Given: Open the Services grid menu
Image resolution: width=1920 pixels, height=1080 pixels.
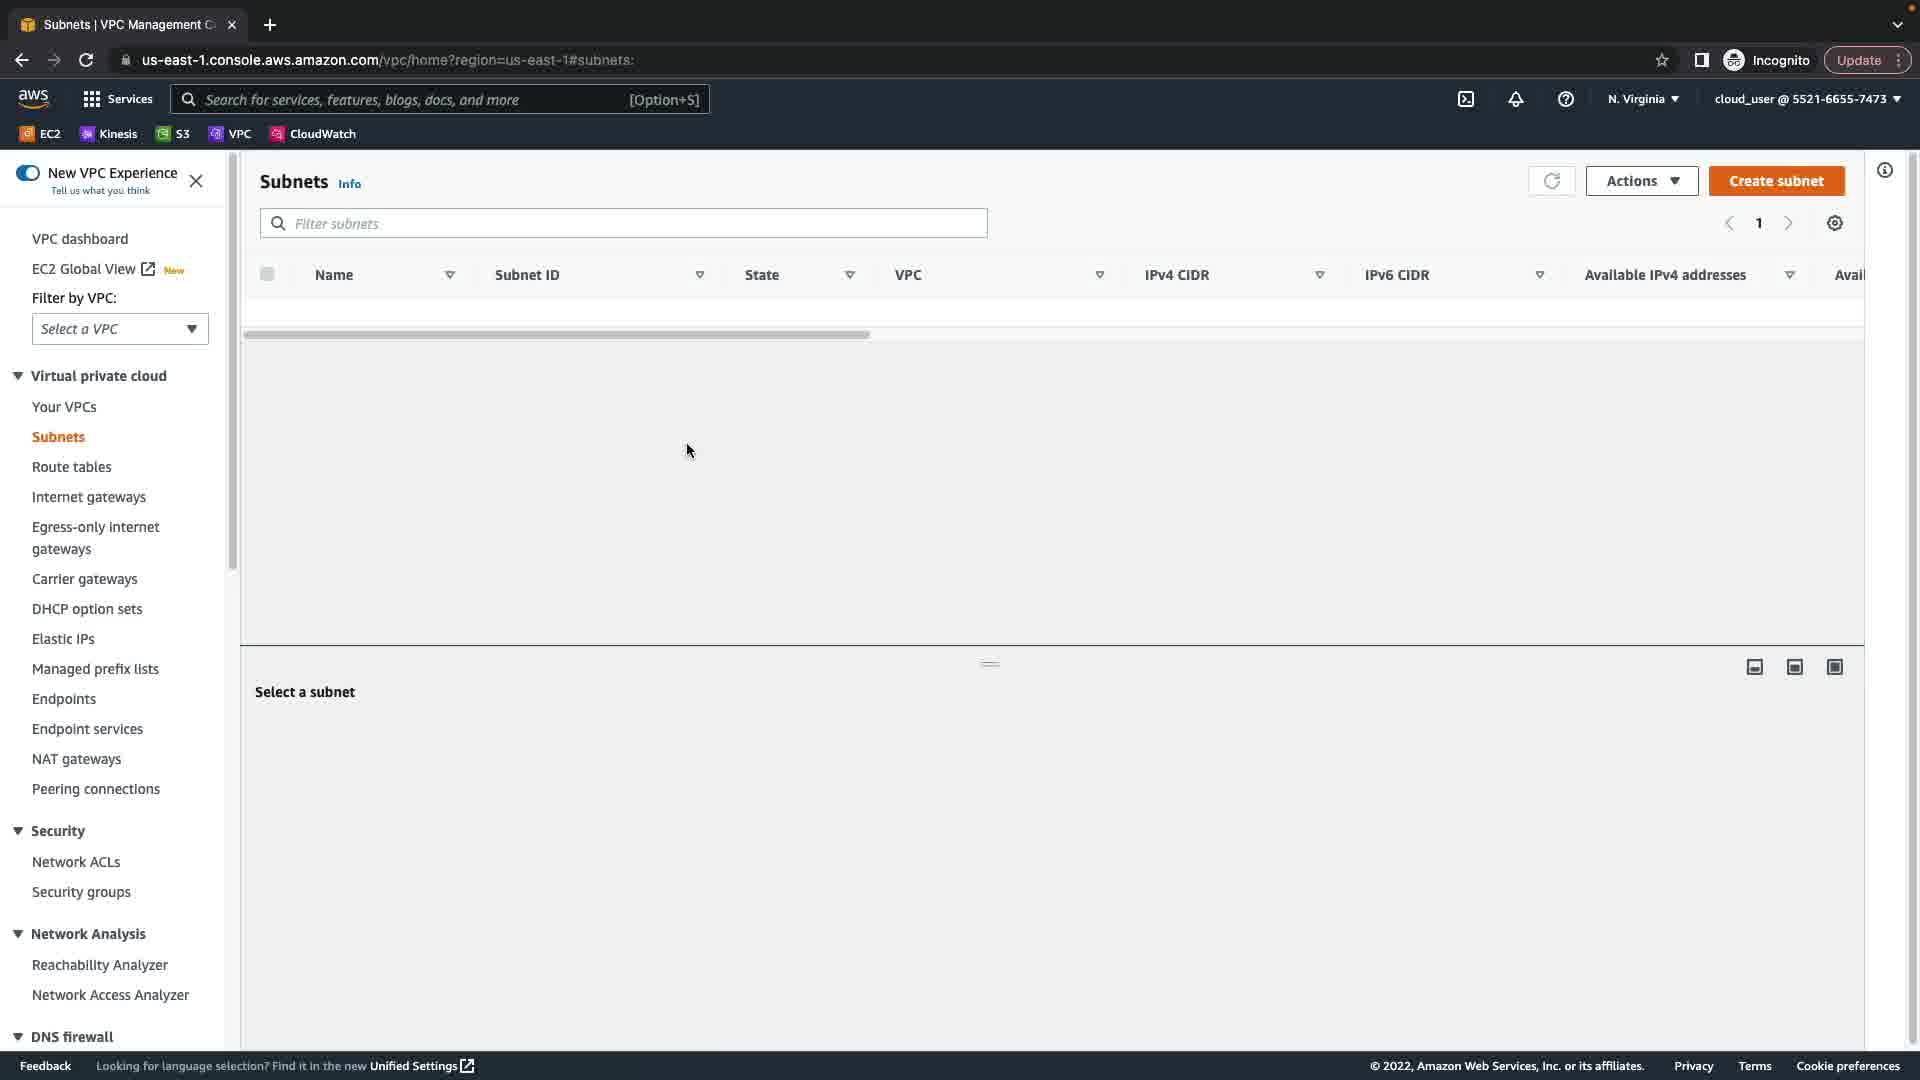Looking at the screenshot, I should tap(118, 99).
